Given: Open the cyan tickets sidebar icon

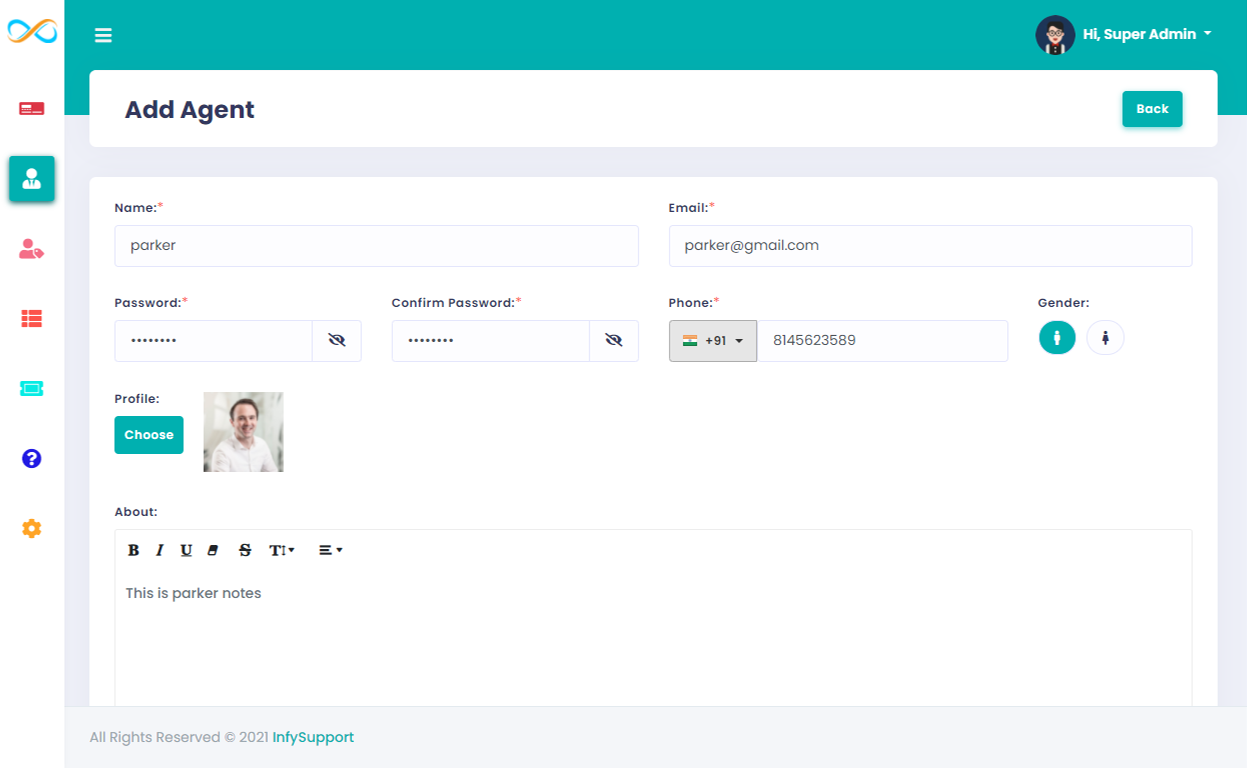Looking at the screenshot, I should click(32, 389).
